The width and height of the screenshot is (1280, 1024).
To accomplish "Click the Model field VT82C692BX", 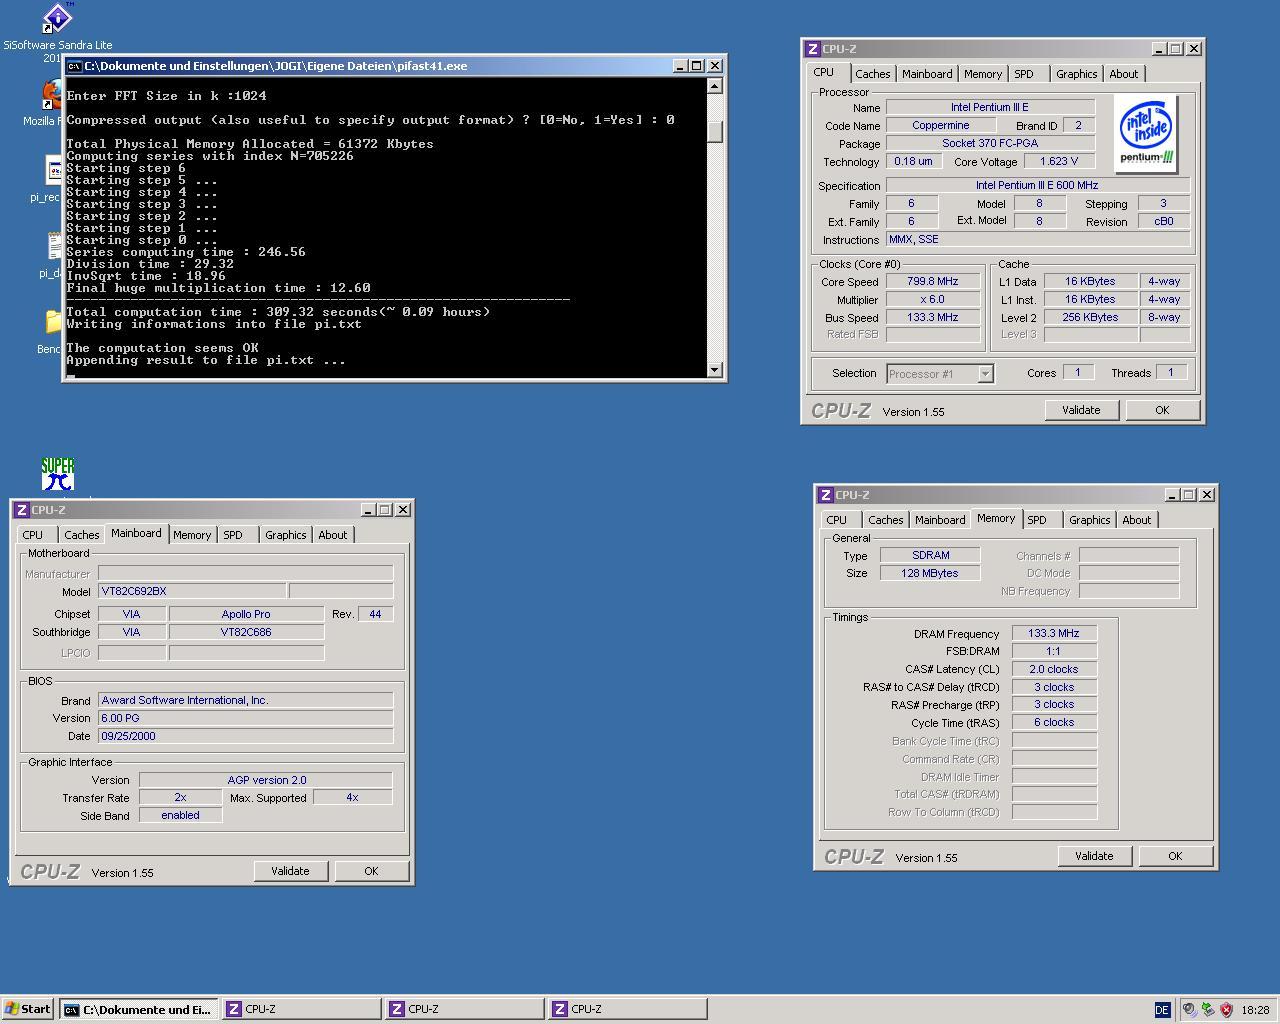I will pos(192,592).
